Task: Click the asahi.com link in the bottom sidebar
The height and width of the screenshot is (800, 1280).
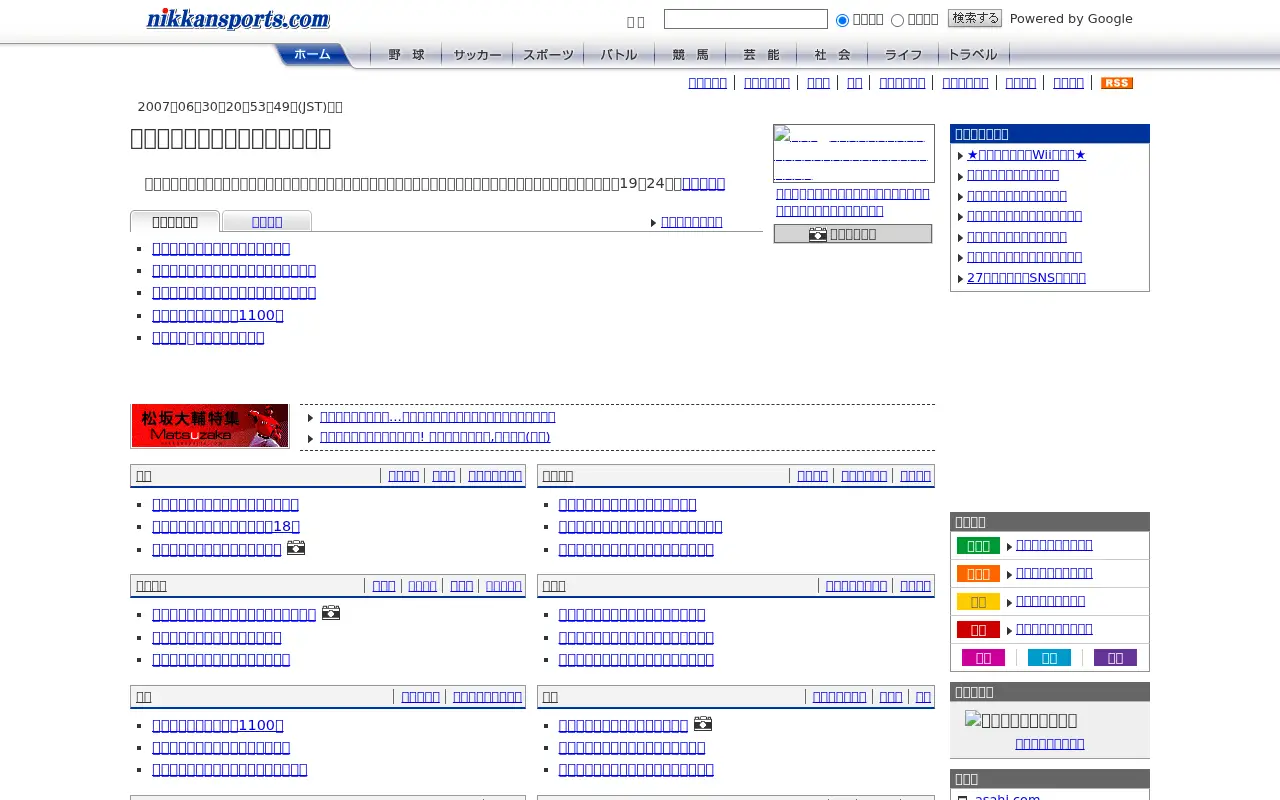Action: point(1007,797)
